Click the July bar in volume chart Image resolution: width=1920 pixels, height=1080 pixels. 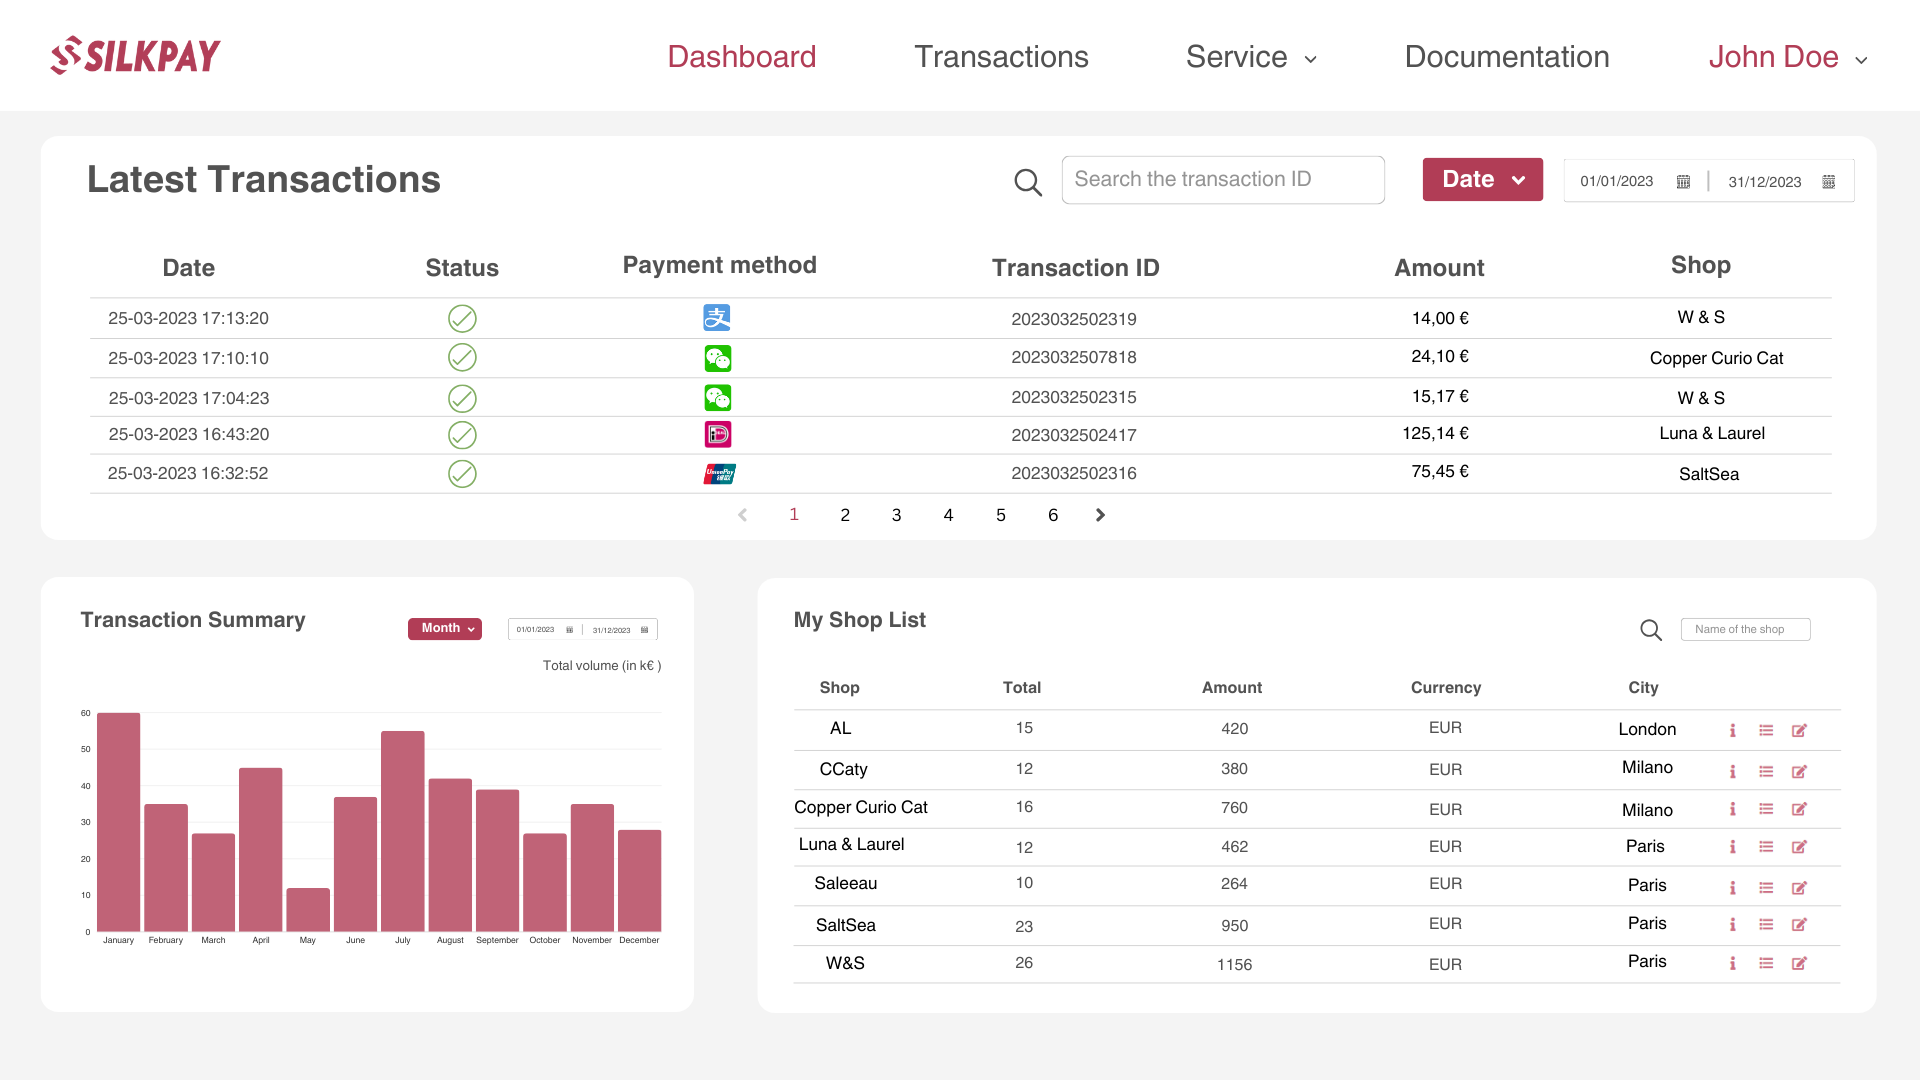click(x=402, y=830)
